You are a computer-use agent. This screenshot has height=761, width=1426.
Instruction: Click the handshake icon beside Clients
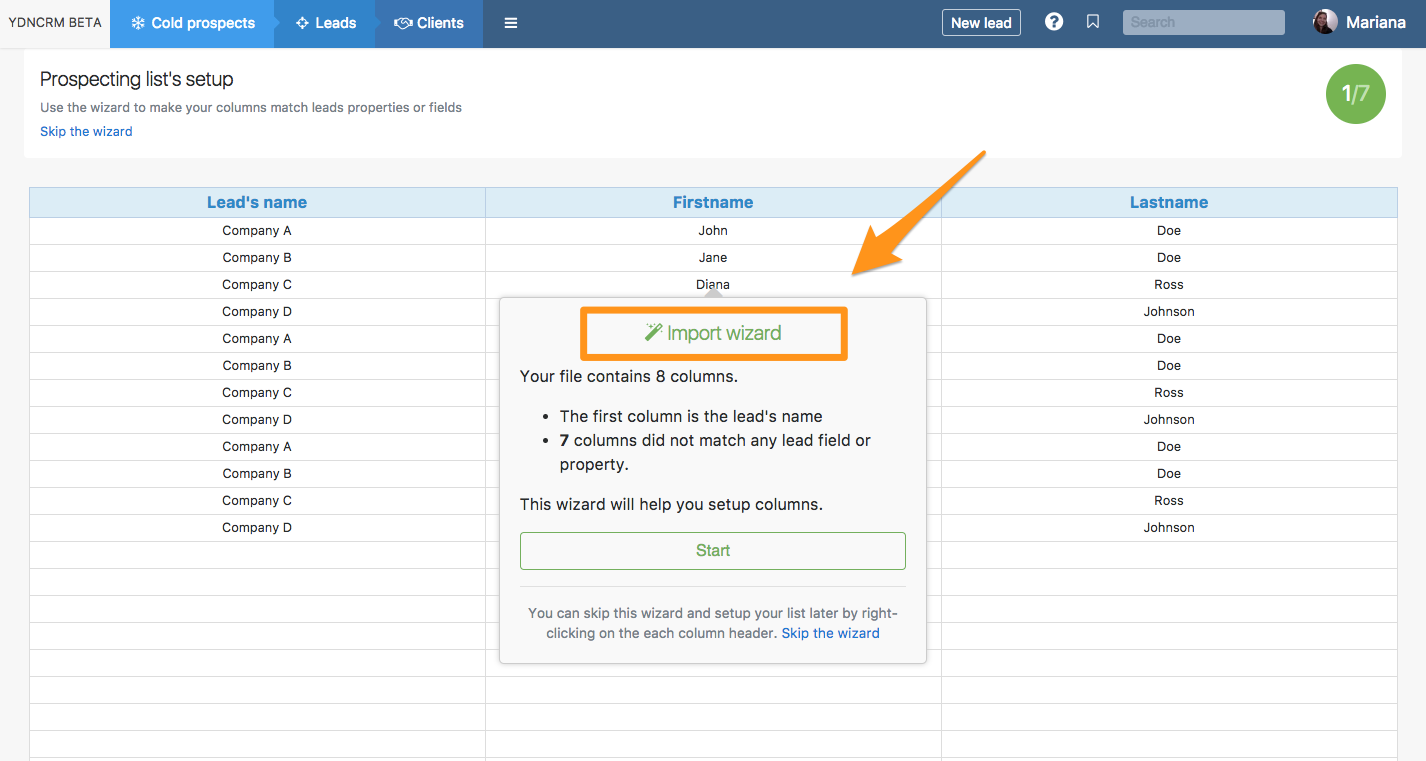[403, 23]
